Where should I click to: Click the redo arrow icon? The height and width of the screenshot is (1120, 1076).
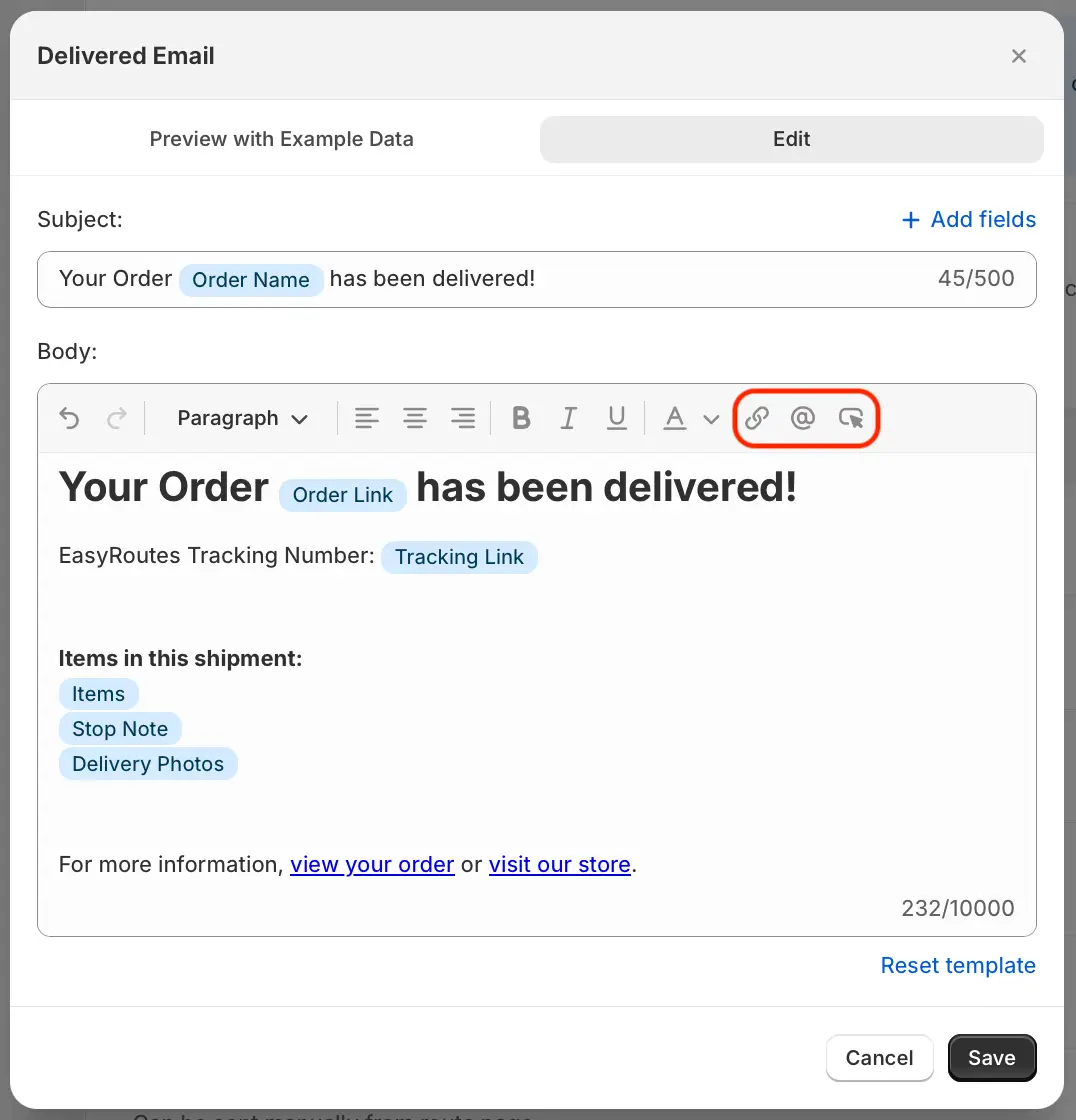point(117,418)
